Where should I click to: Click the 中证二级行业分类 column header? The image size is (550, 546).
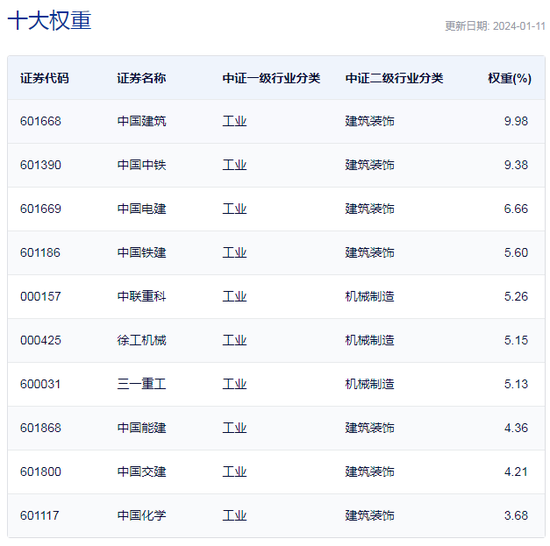pos(394,78)
